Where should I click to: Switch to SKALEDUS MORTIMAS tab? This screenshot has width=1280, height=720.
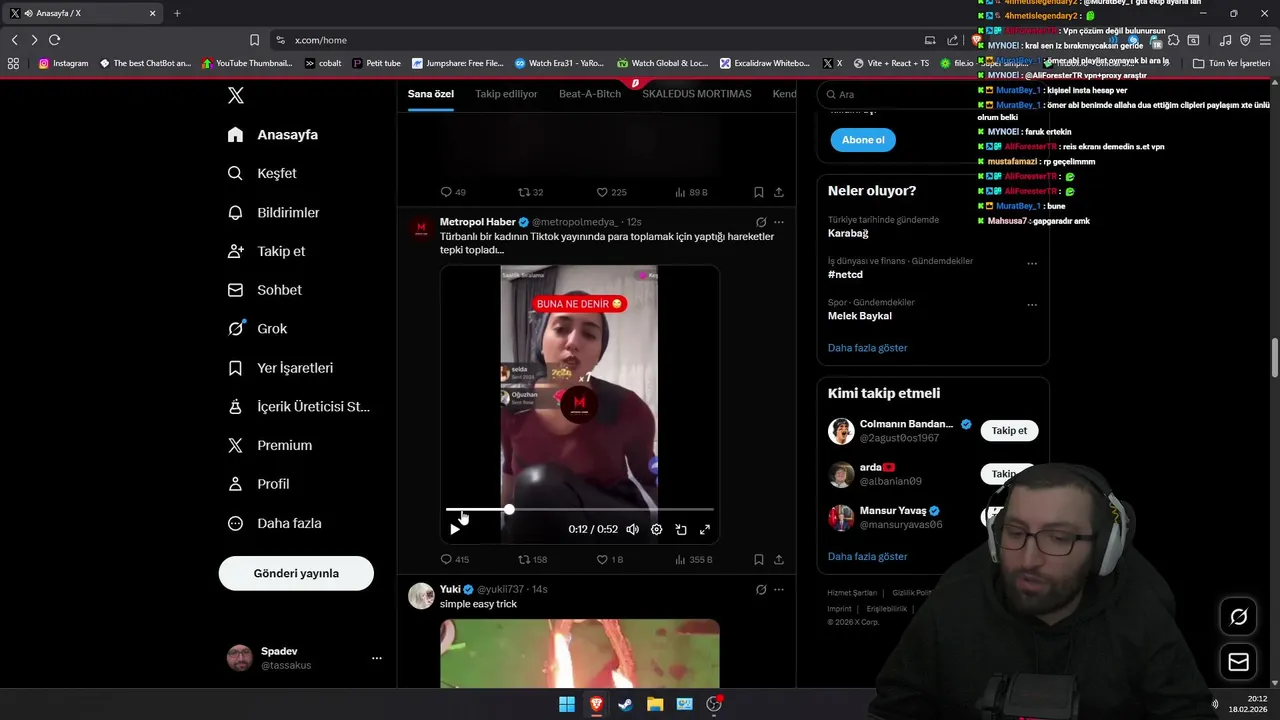pyautogui.click(x=697, y=94)
